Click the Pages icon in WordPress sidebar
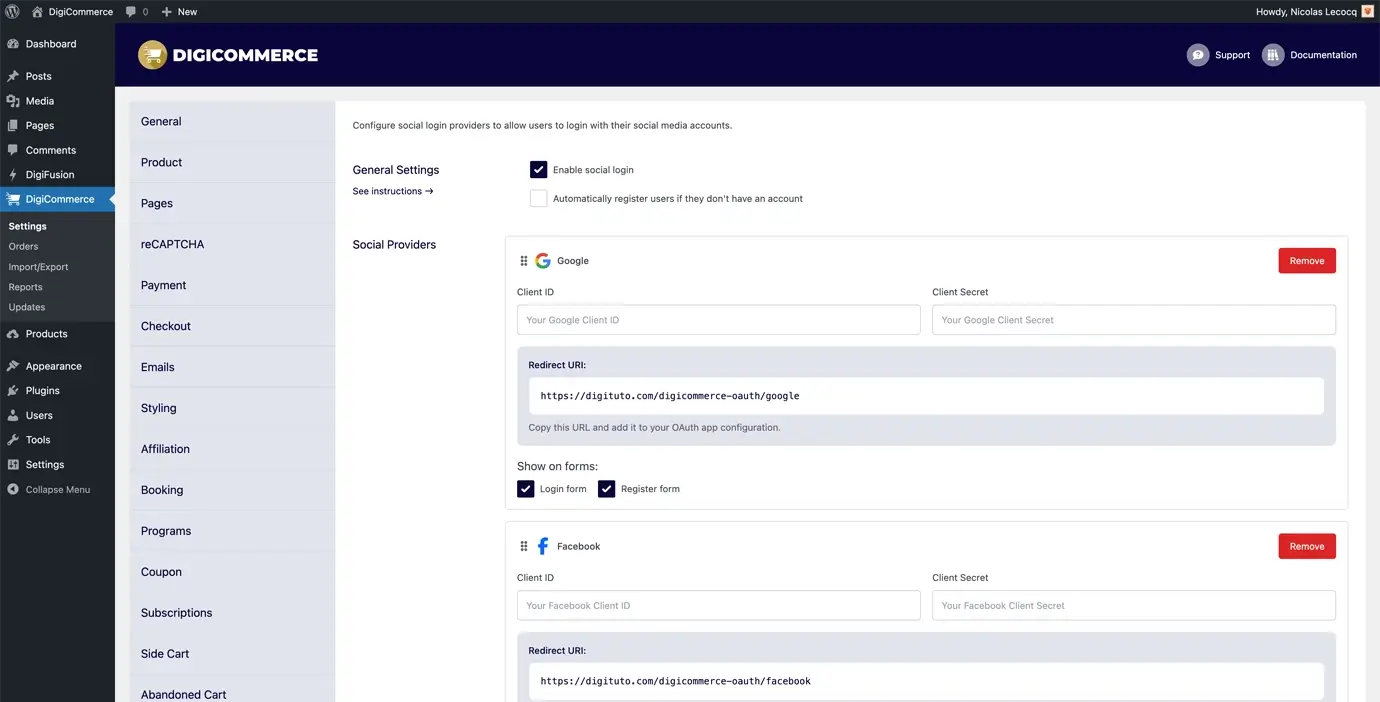The image size is (1380, 702). (13, 126)
